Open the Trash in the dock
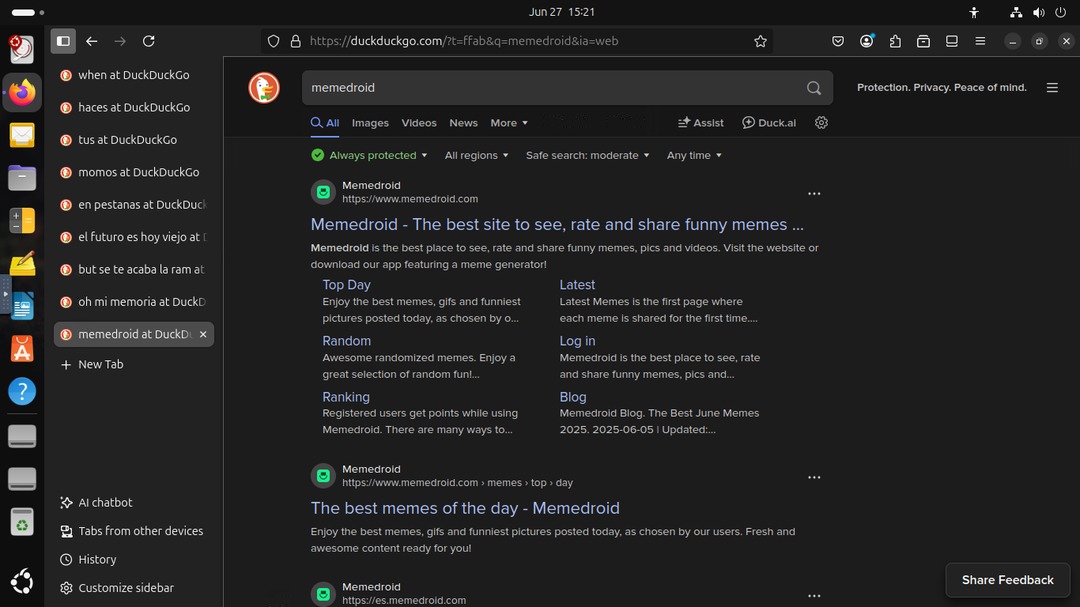 22,522
